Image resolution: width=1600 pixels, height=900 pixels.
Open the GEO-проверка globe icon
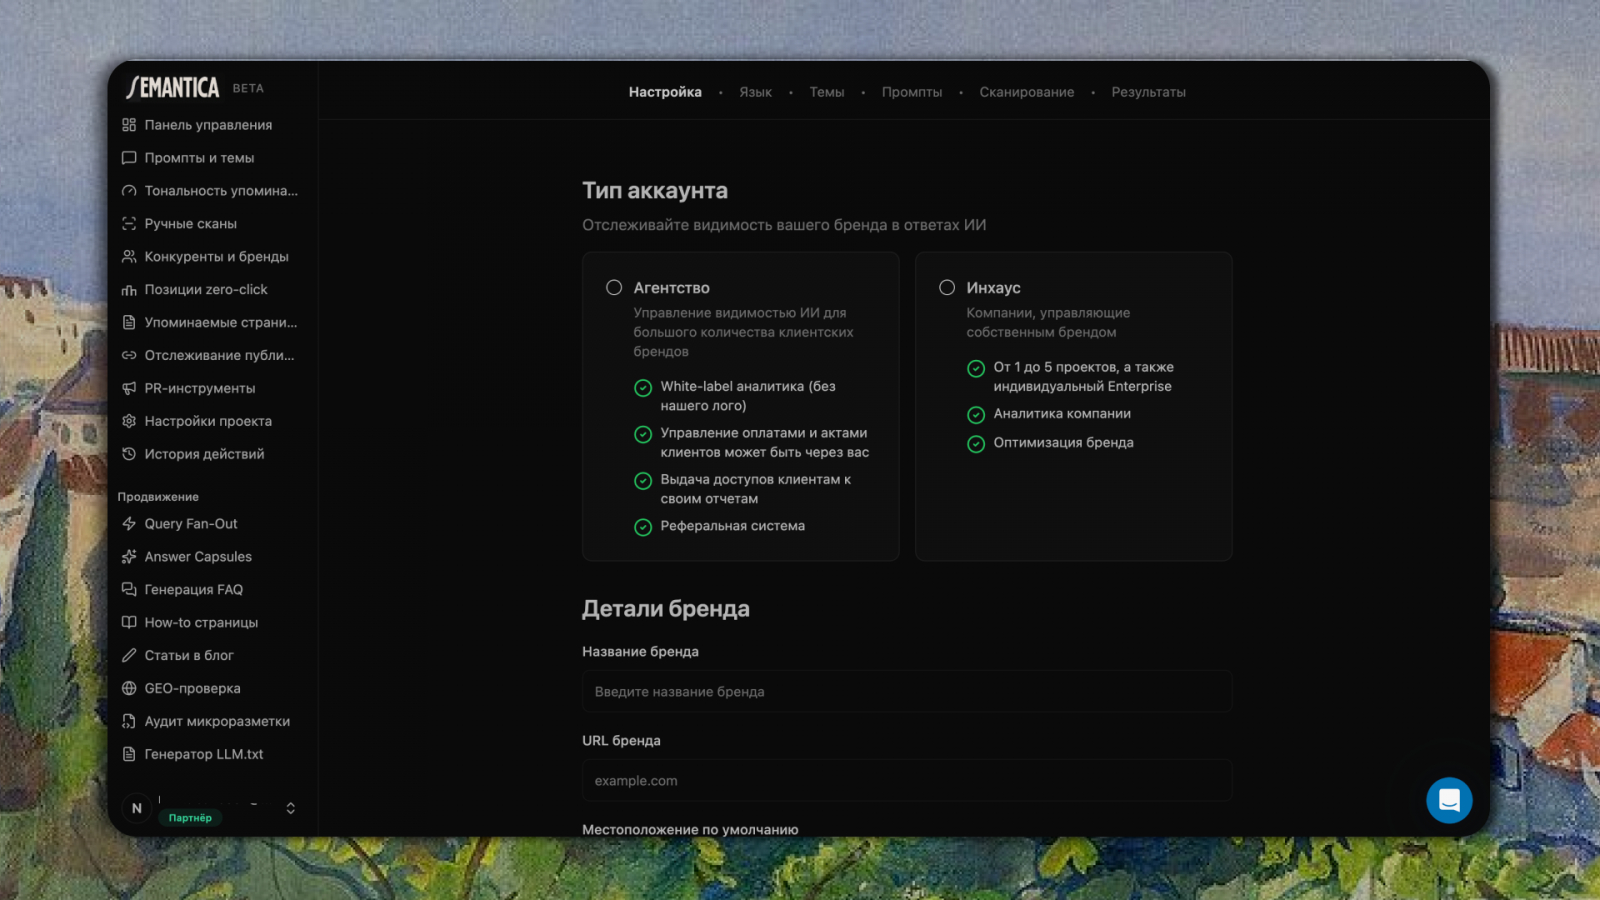click(x=129, y=688)
